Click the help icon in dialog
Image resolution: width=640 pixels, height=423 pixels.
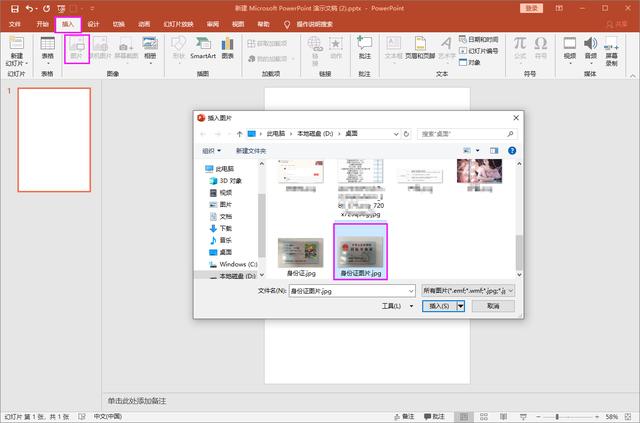(513, 150)
